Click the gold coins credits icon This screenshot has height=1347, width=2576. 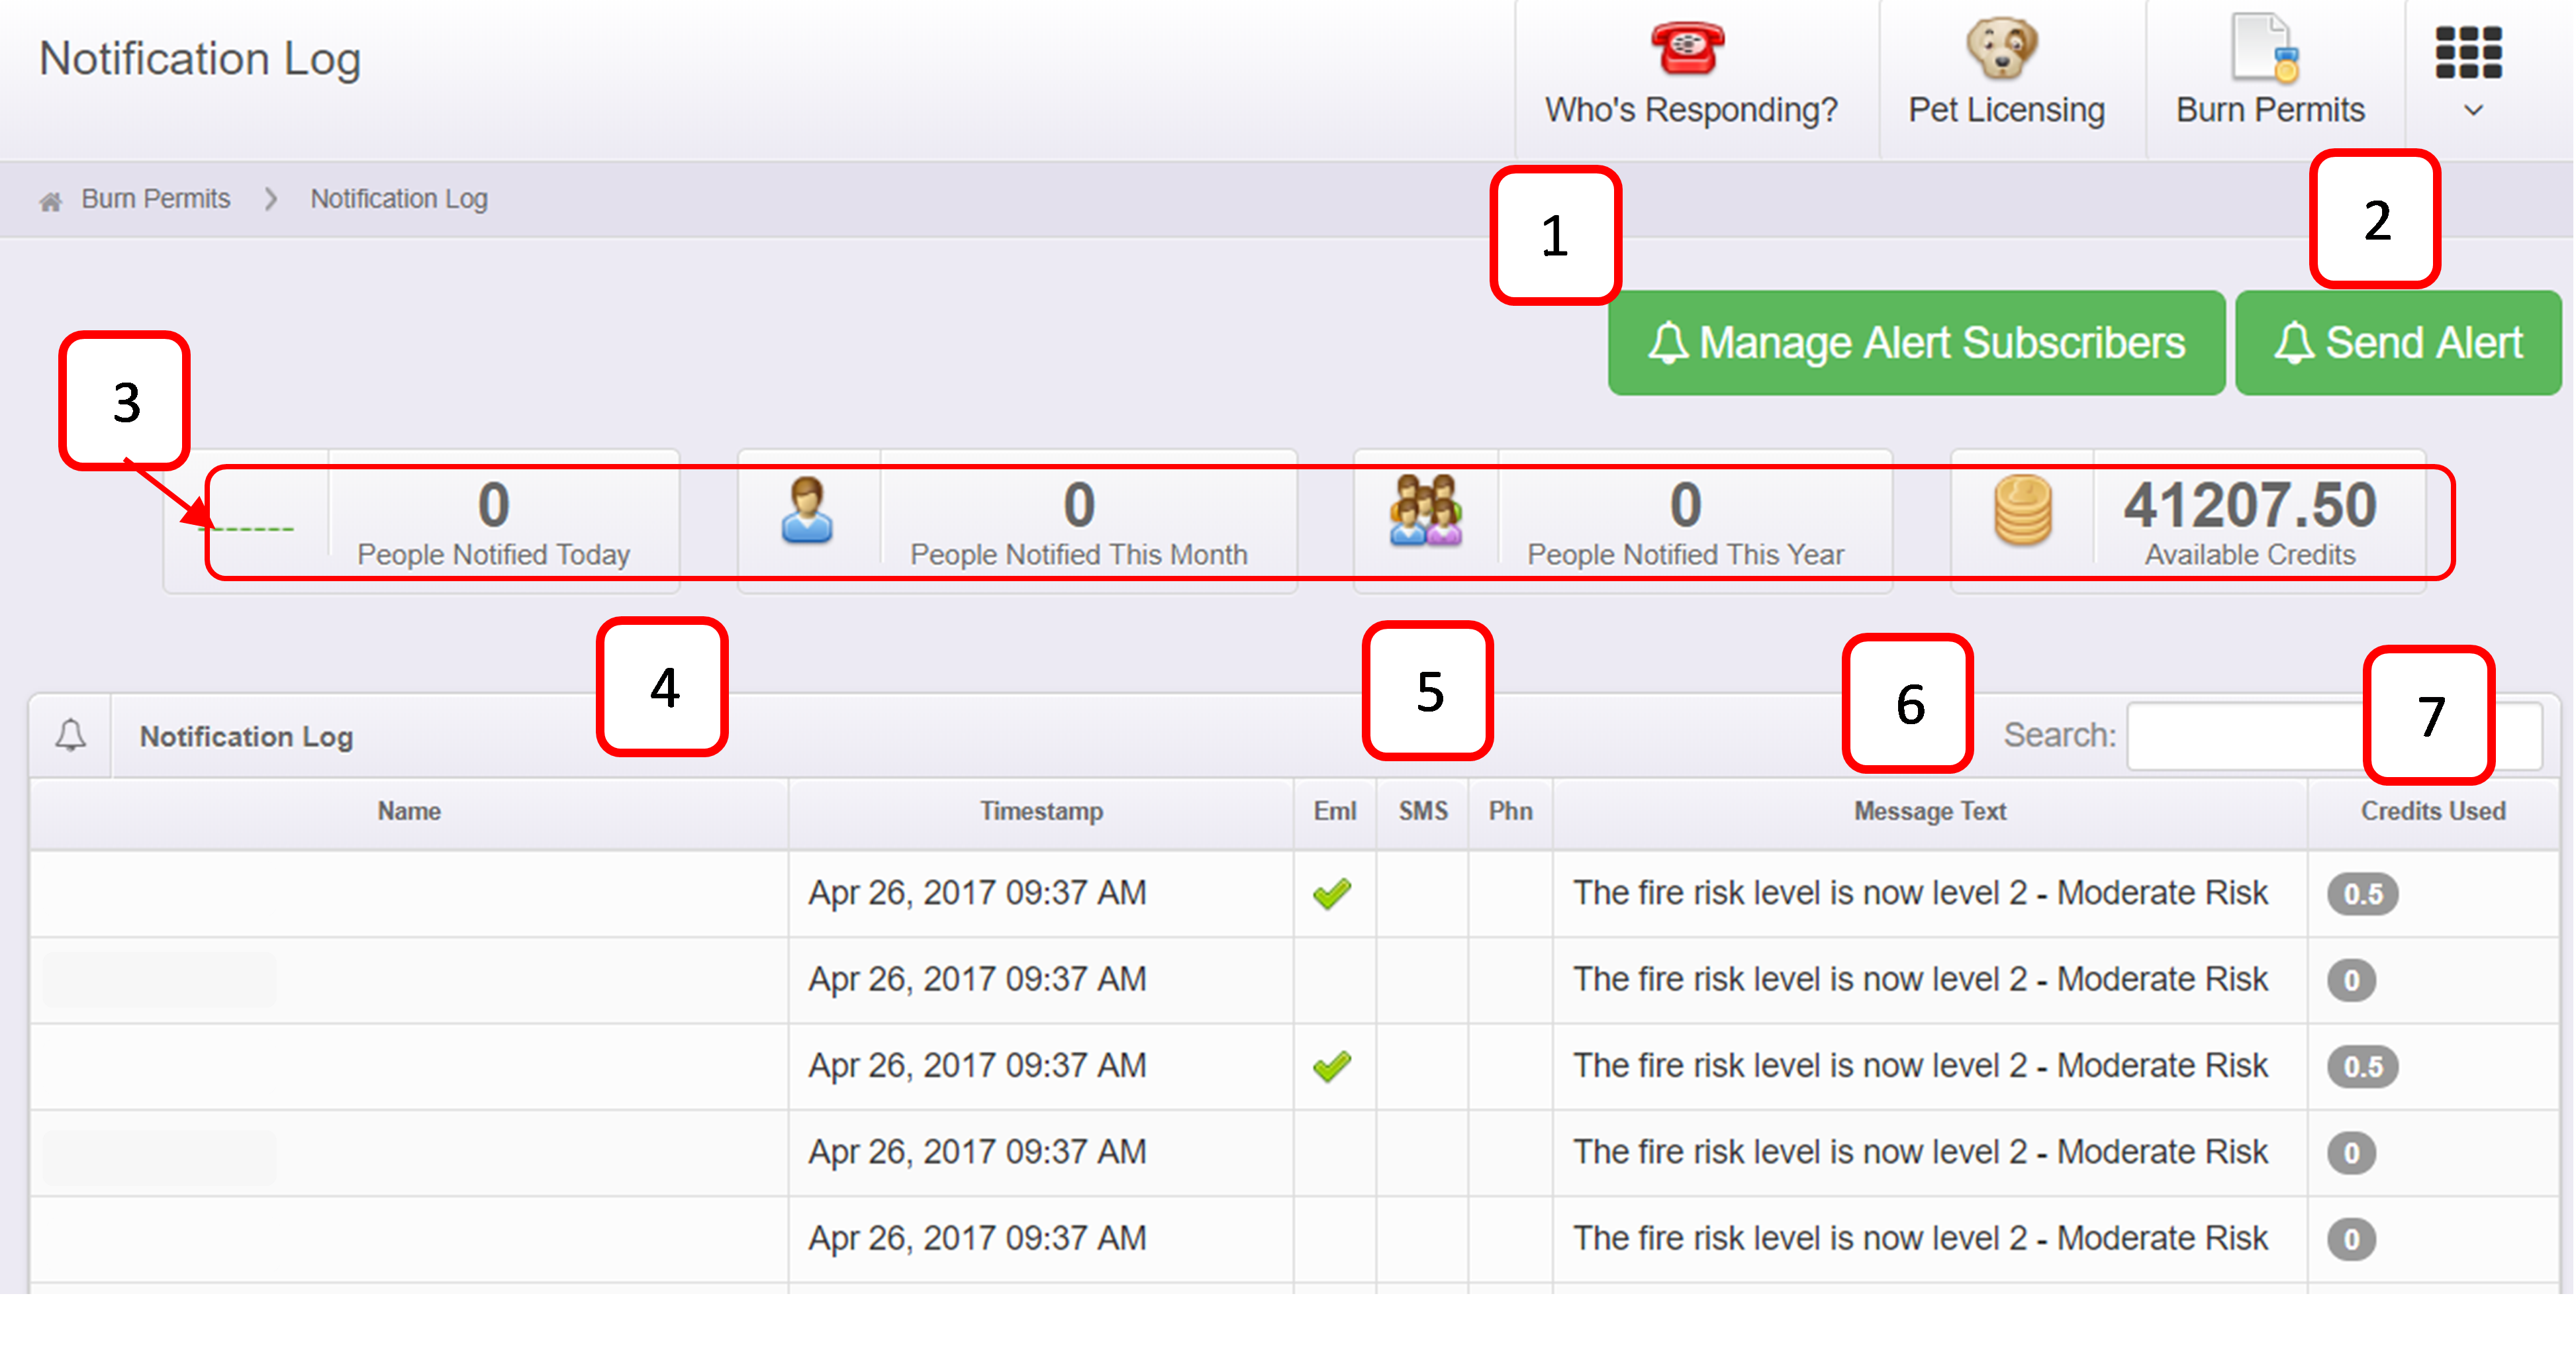click(2022, 511)
